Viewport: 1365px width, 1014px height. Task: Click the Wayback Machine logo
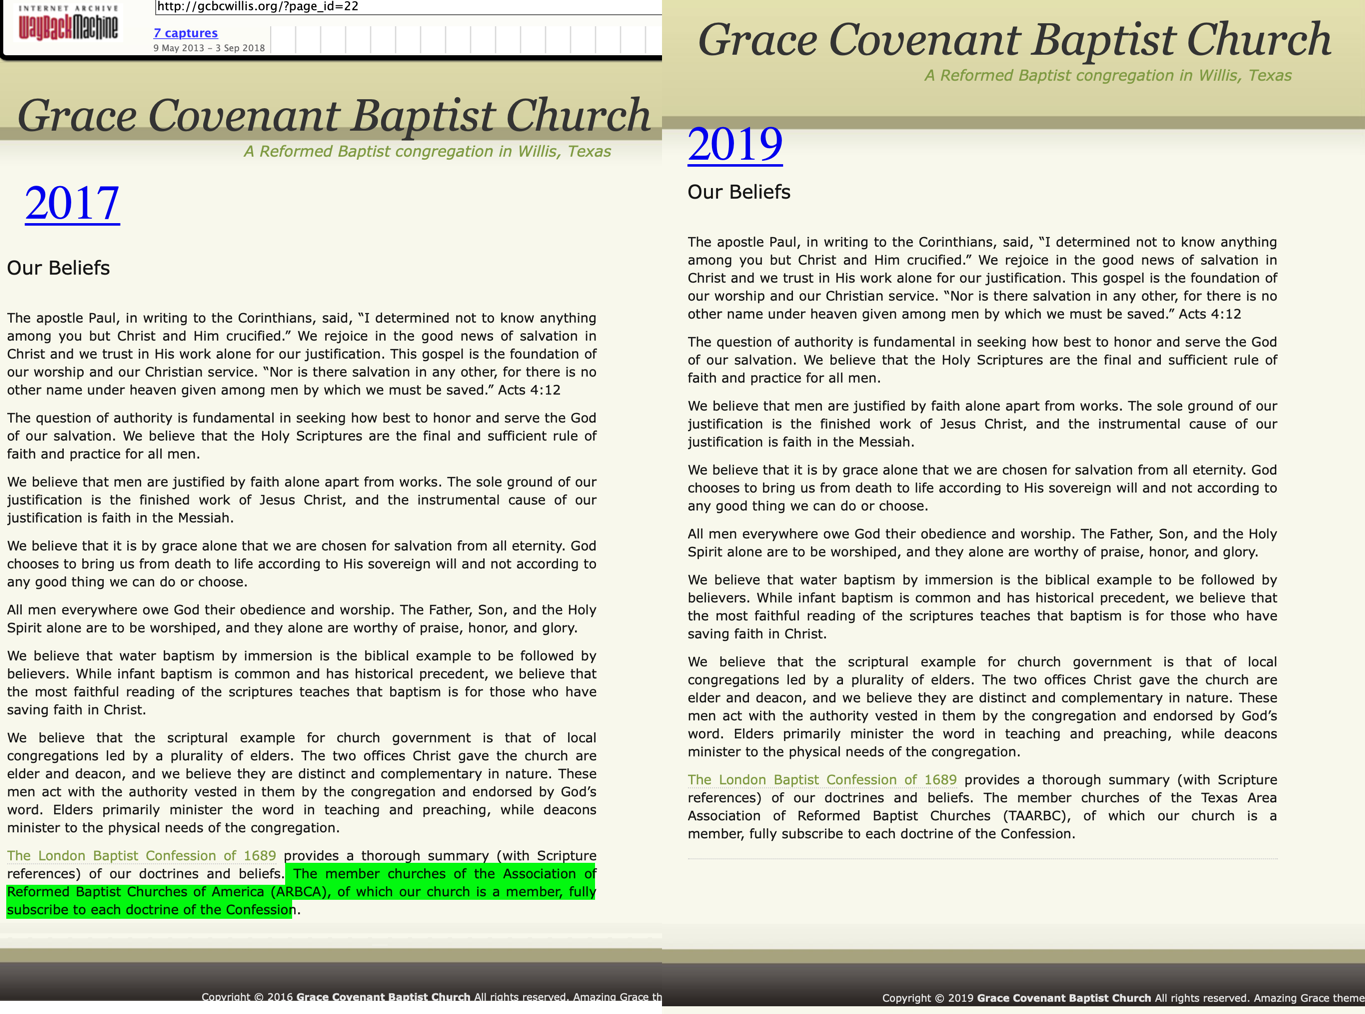click(x=68, y=24)
